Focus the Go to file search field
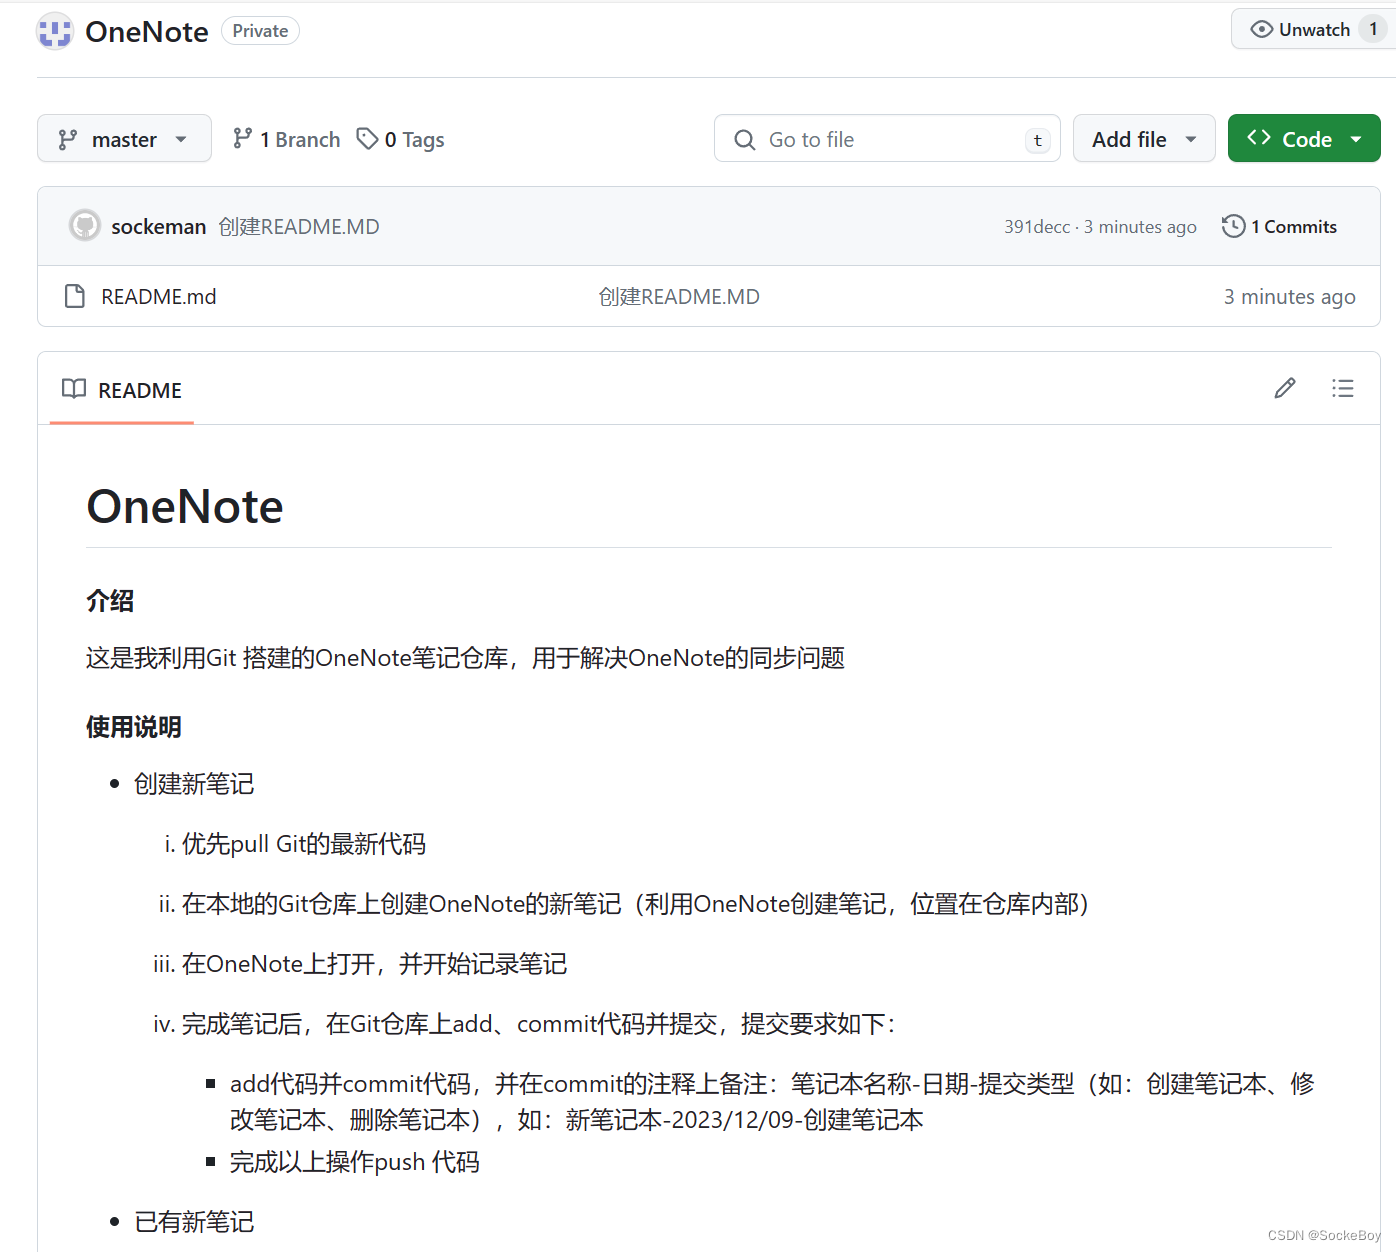The width and height of the screenshot is (1396, 1252). click(x=887, y=139)
